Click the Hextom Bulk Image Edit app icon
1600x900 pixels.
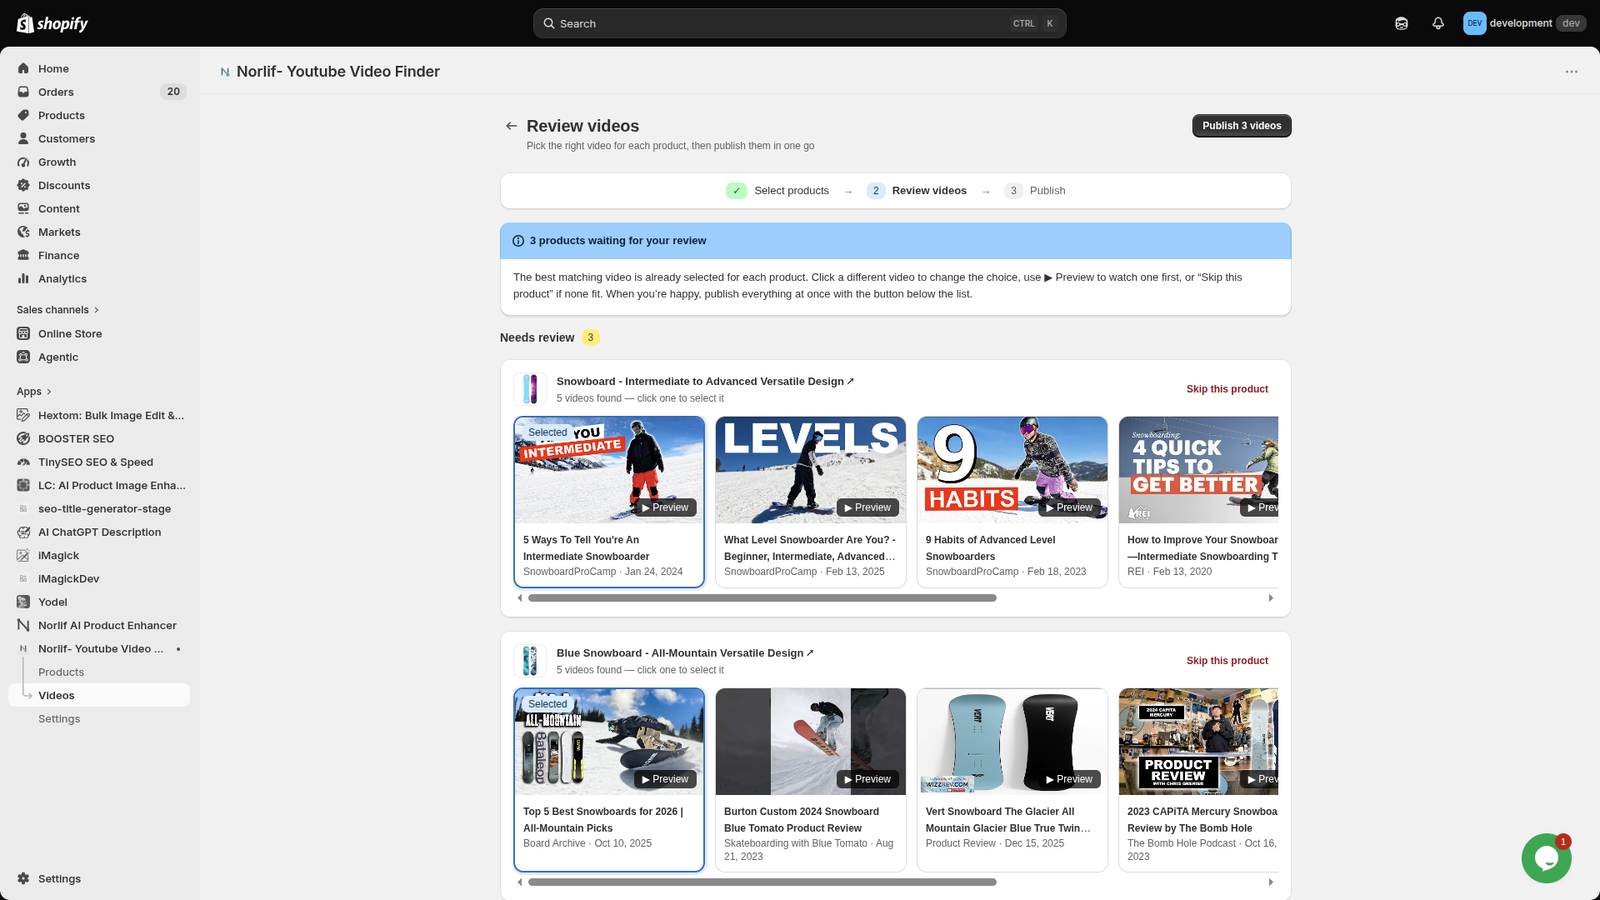(x=24, y=415)
